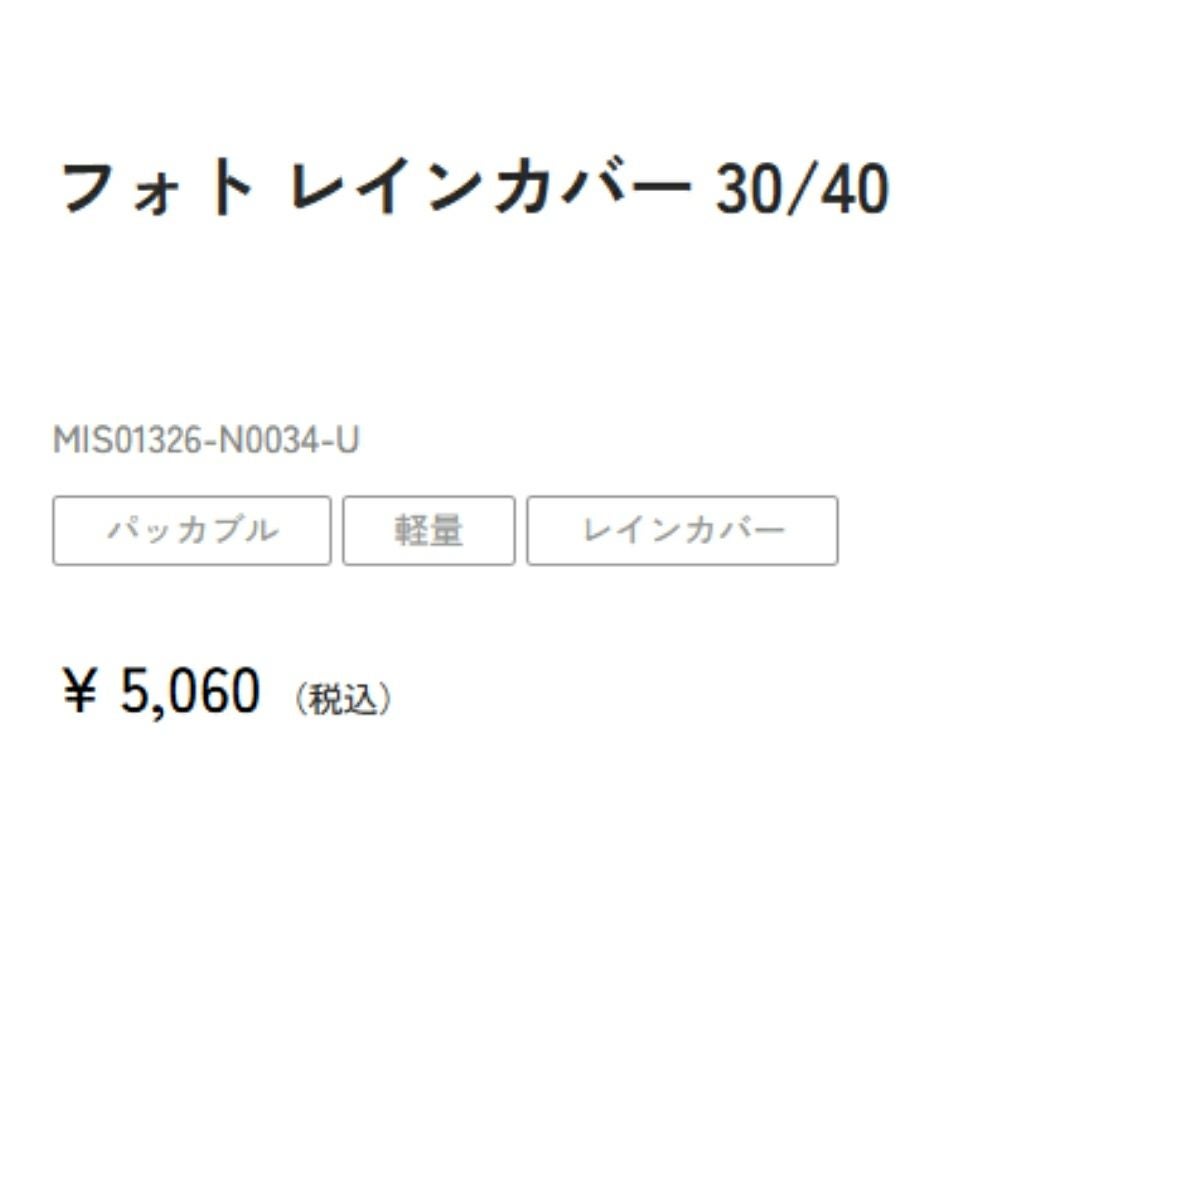Click the number 40 in the title
This screenshot has height=1200, width=1200.
857,190
